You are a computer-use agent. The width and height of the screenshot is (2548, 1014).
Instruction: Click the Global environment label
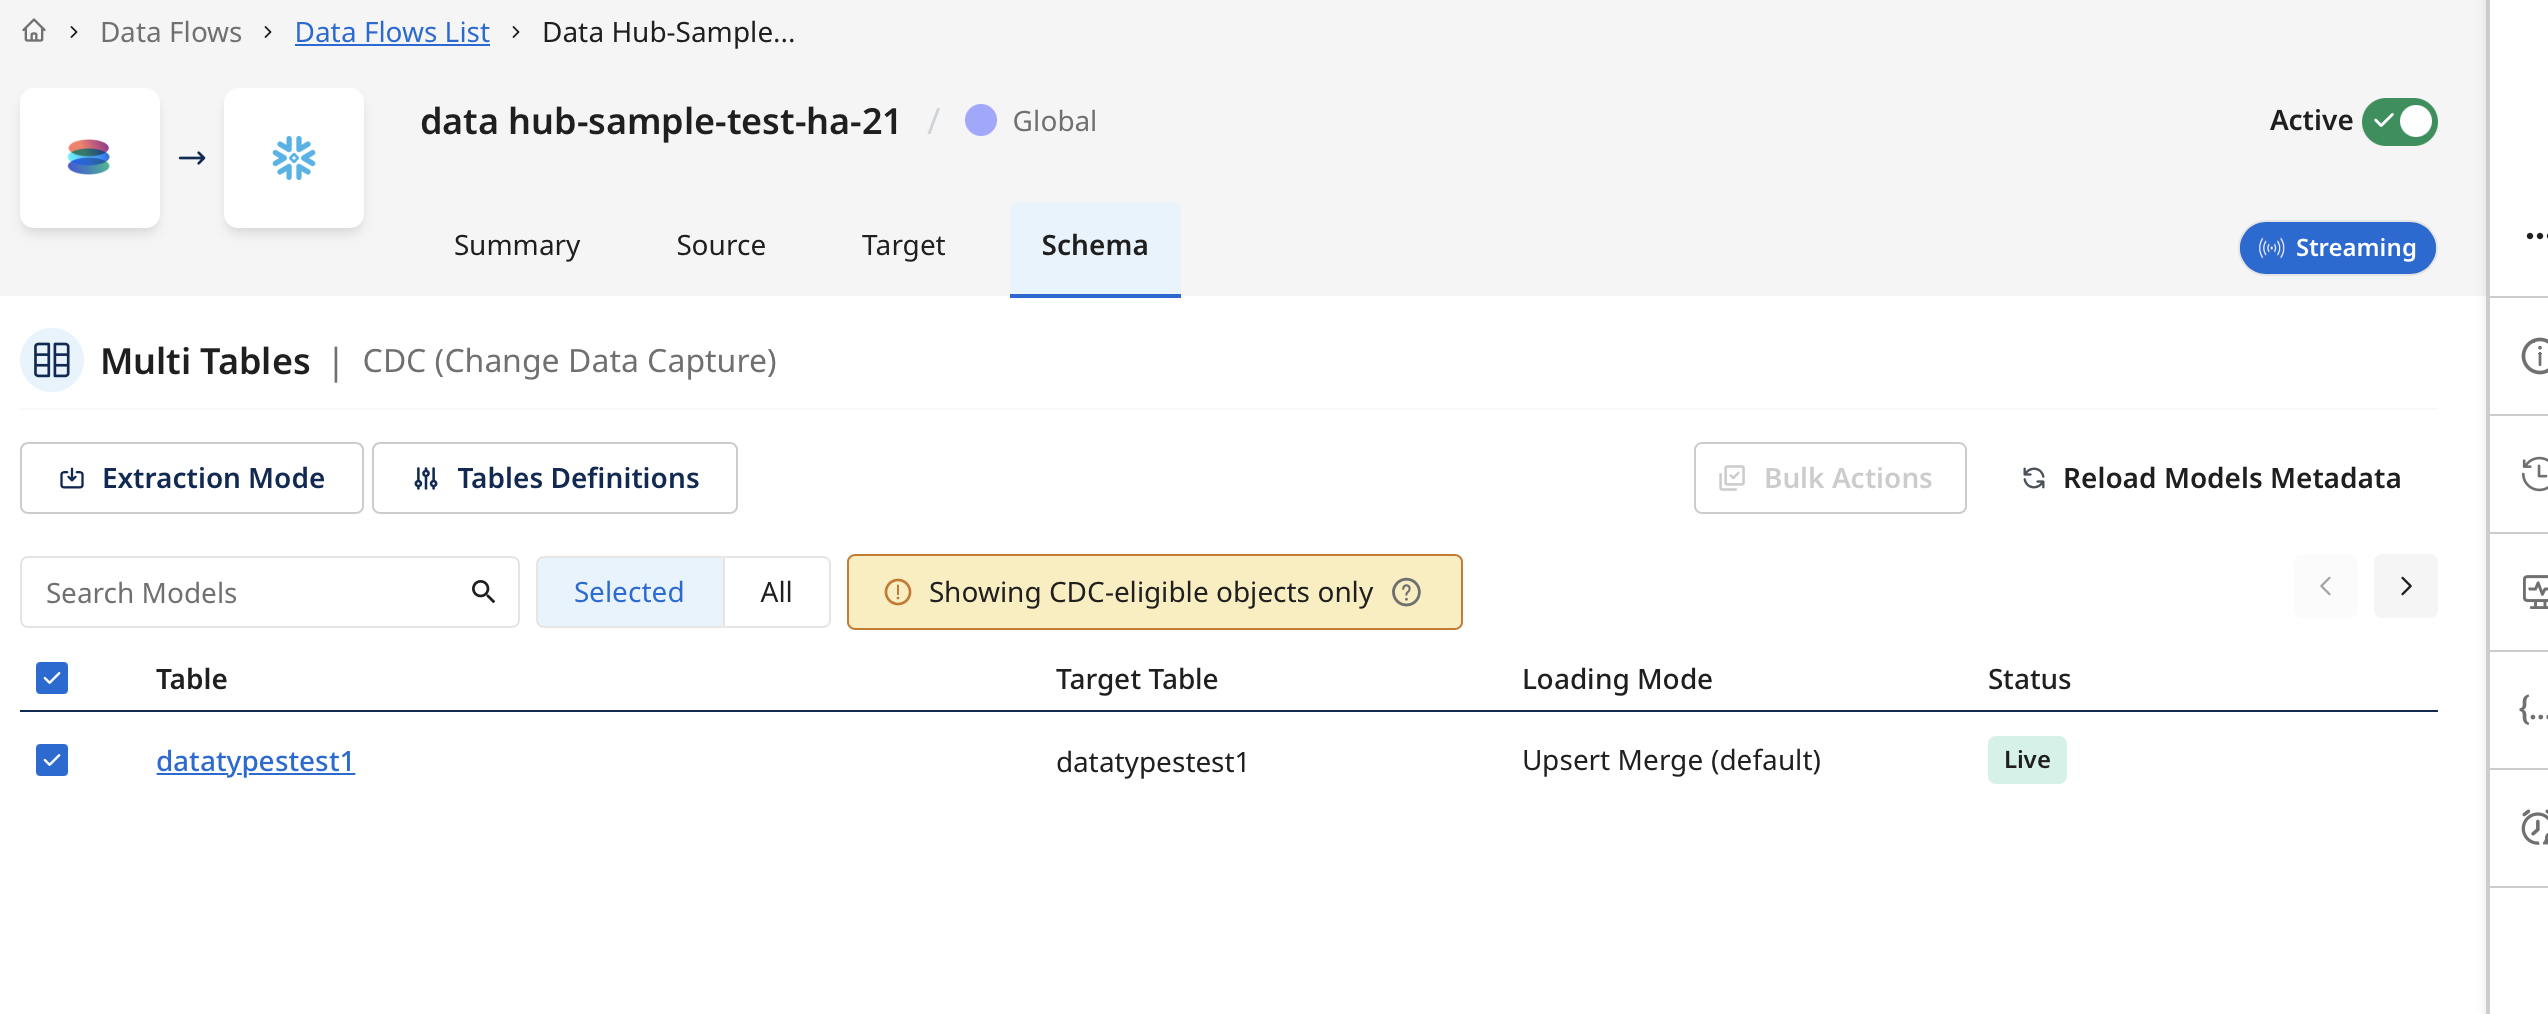point(1054,121)
